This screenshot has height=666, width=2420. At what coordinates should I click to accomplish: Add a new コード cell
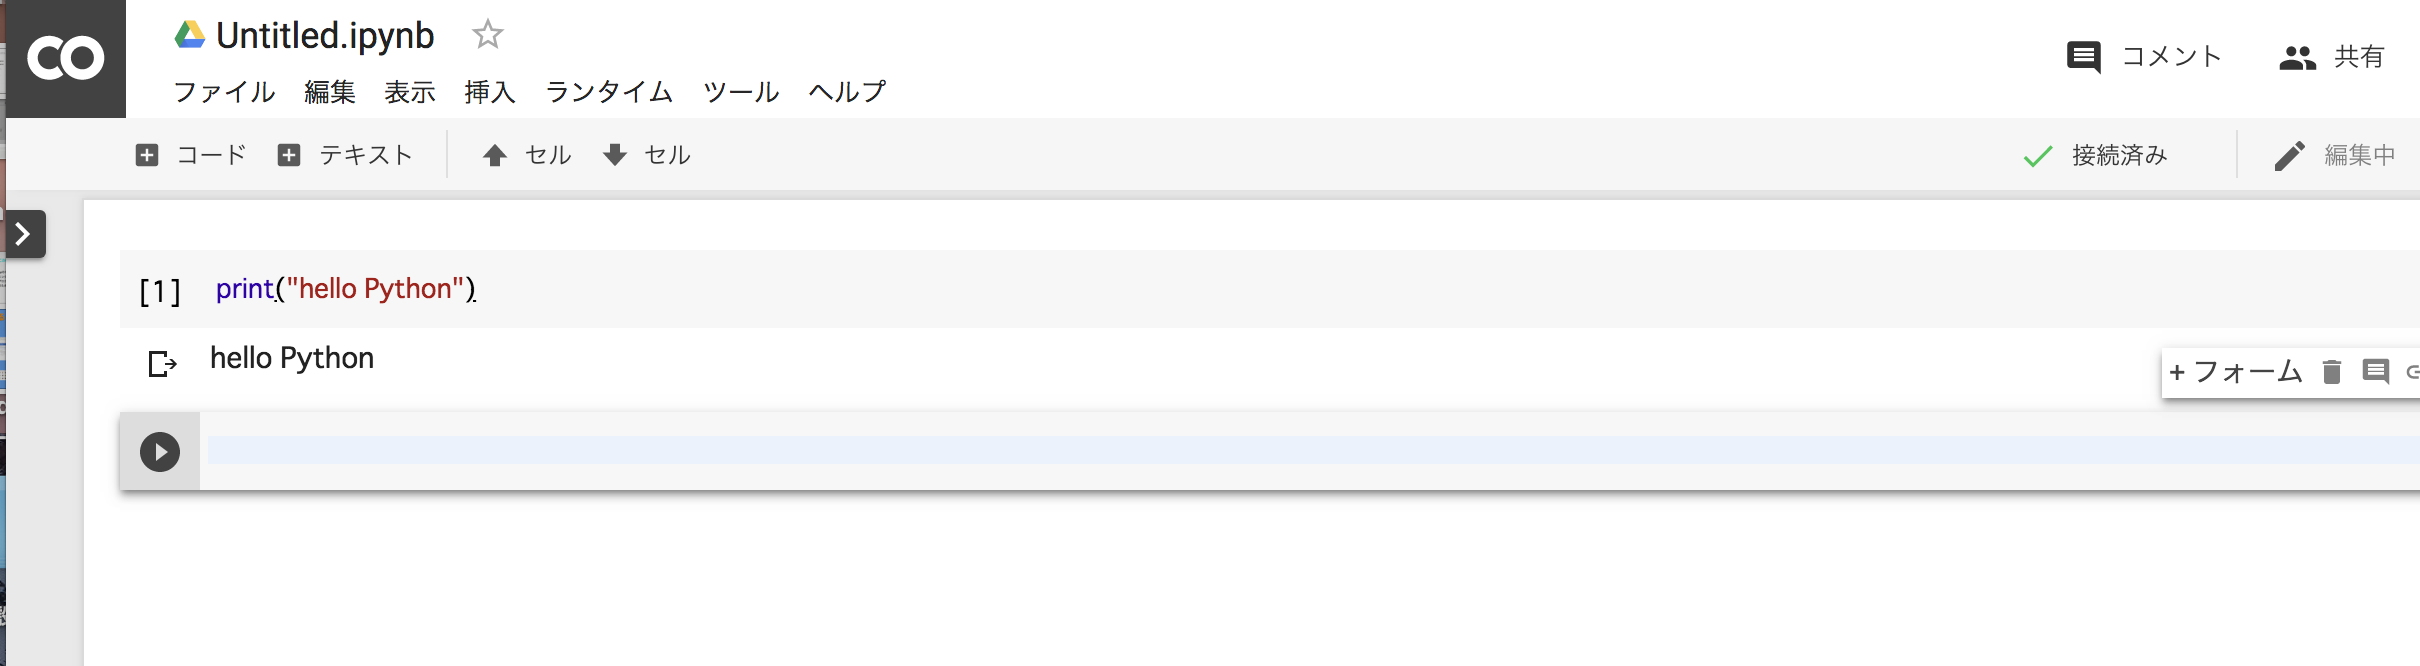[191, 155]
